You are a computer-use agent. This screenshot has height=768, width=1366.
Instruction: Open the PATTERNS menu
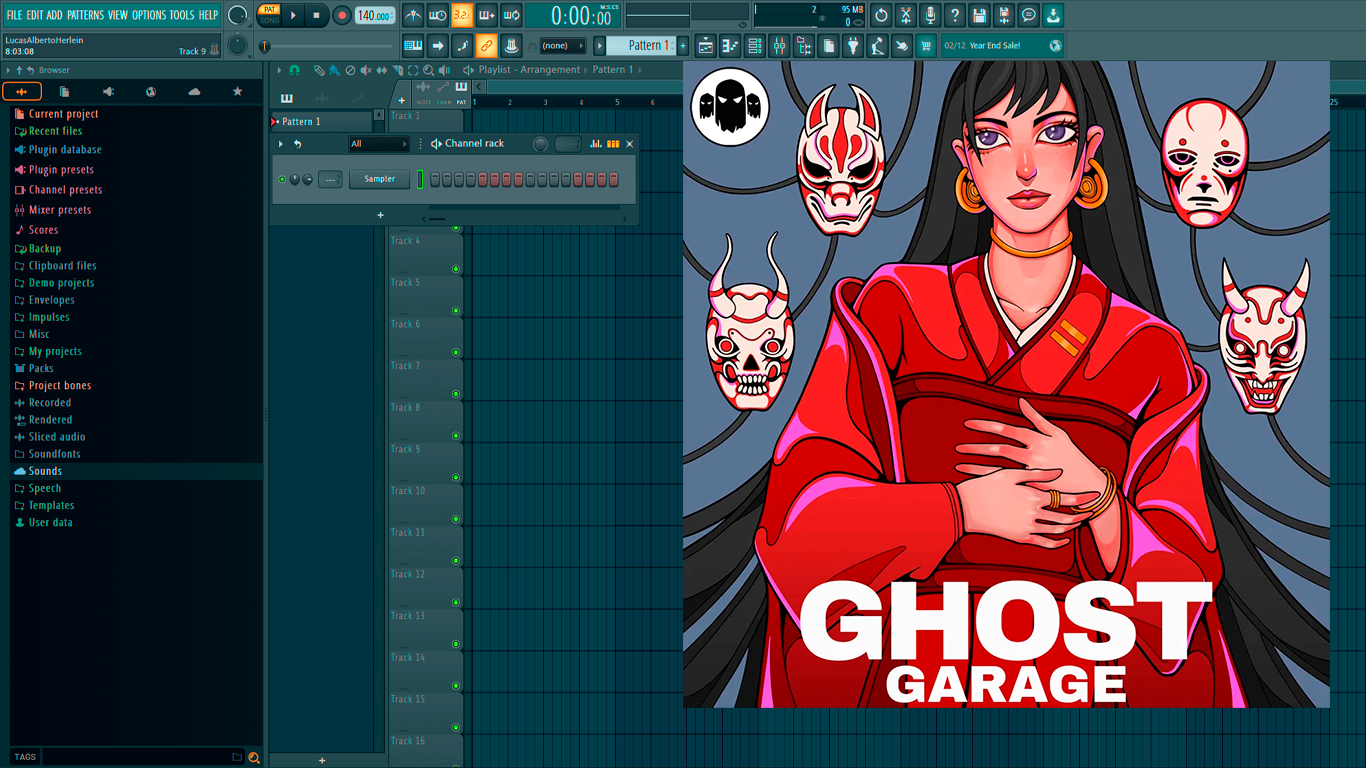[86, 15]
